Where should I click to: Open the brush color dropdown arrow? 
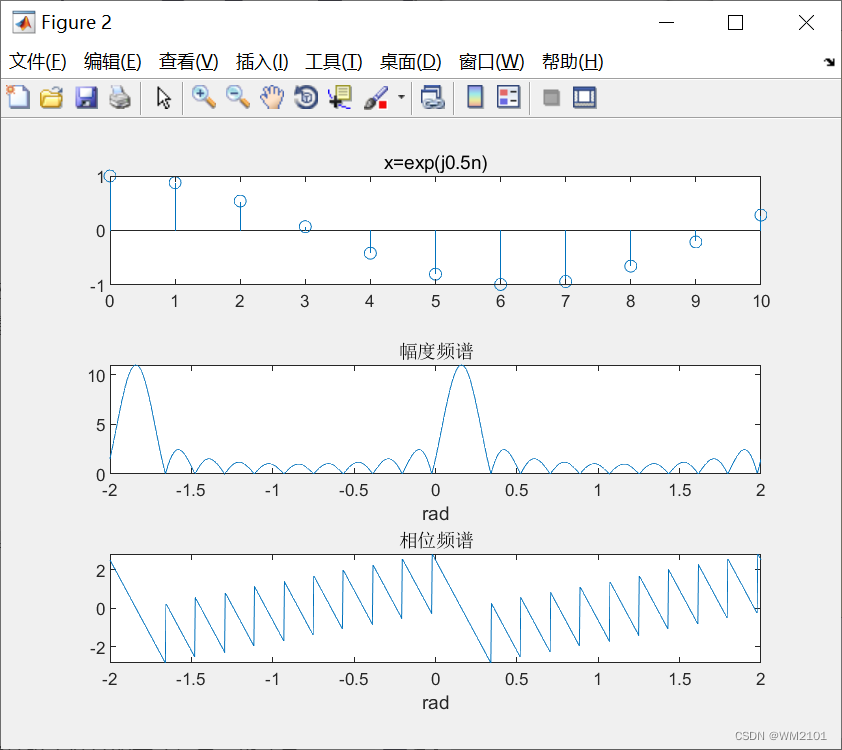click(401, 97)
